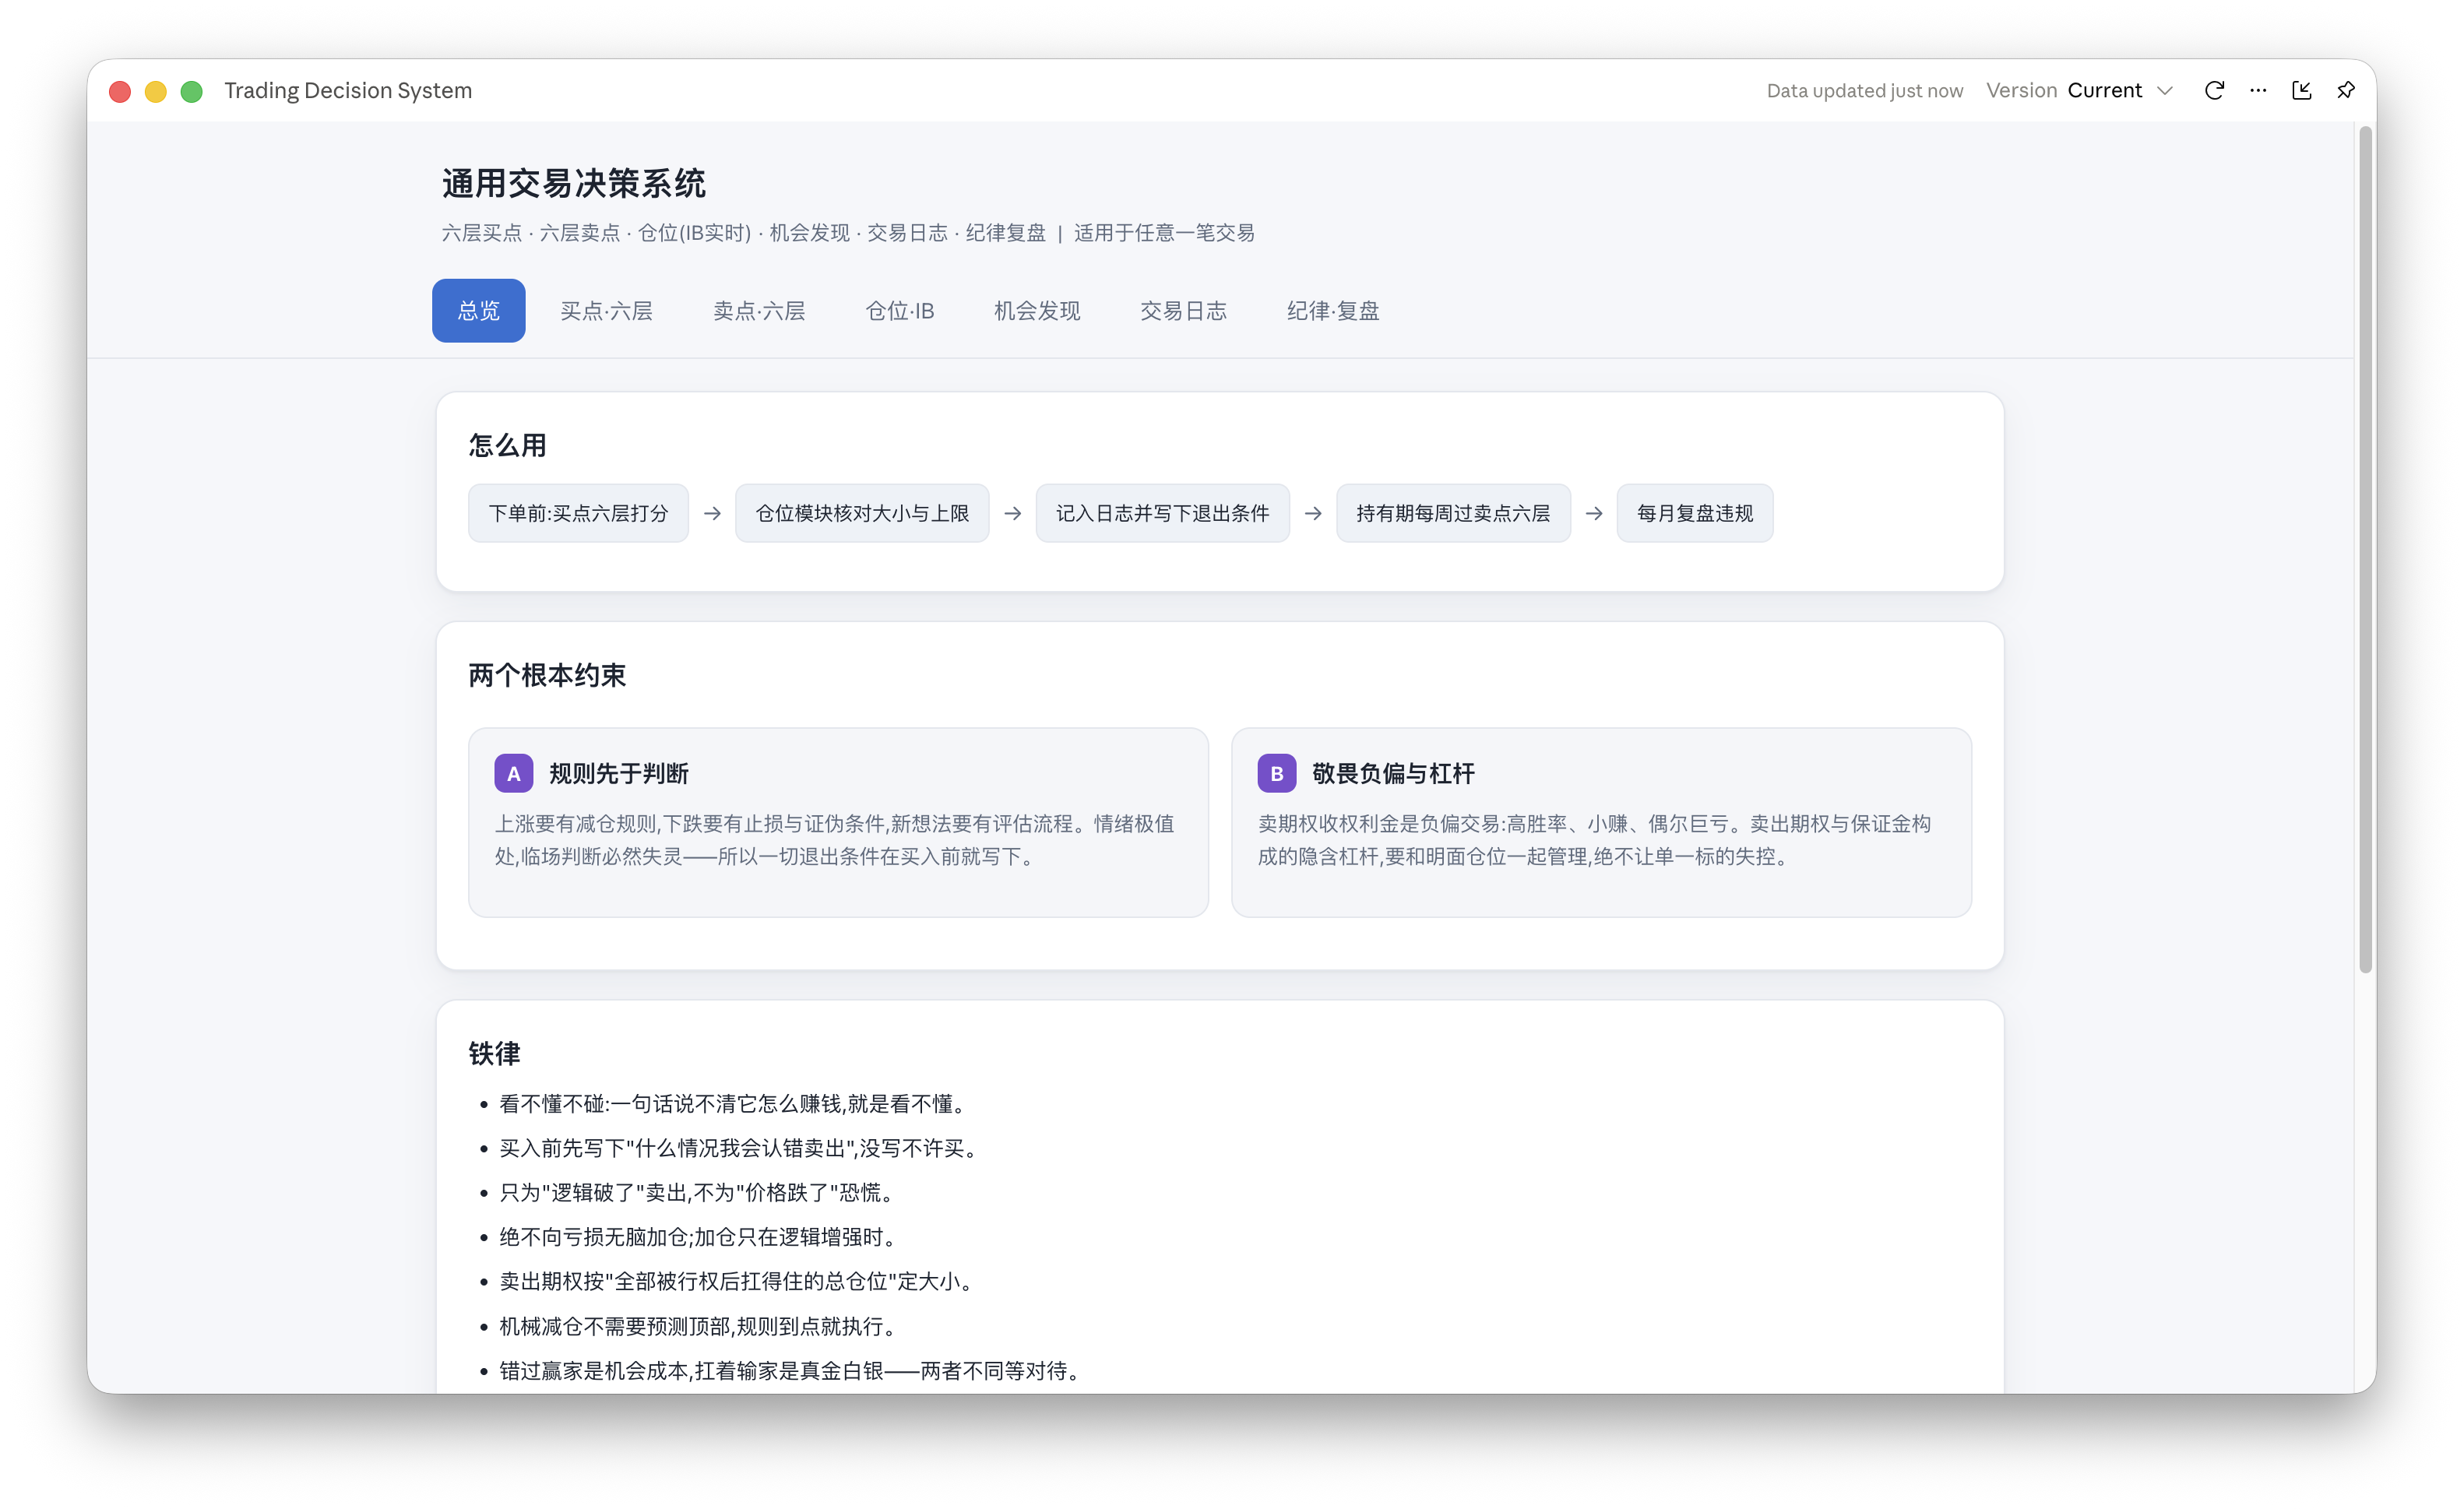2464x1509 pixels.
Task: Go to the 纪律·复盘 tab
Action: pyautogui.click(x=1333, y=310)
